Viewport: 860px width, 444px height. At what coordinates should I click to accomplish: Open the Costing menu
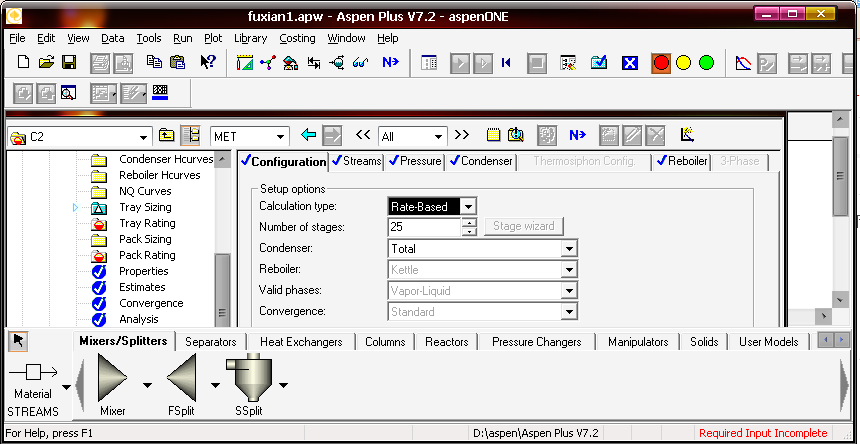[297, 38]
